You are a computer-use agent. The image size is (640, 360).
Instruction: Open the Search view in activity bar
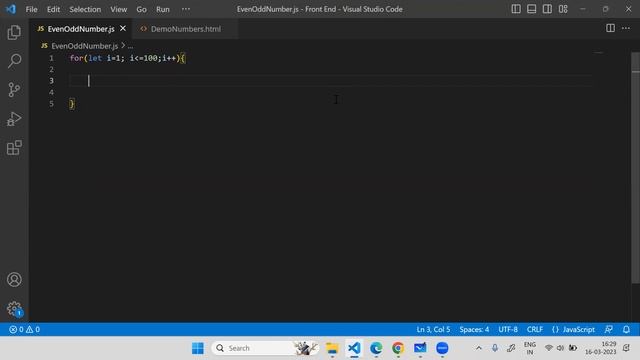tap(14, 61)
